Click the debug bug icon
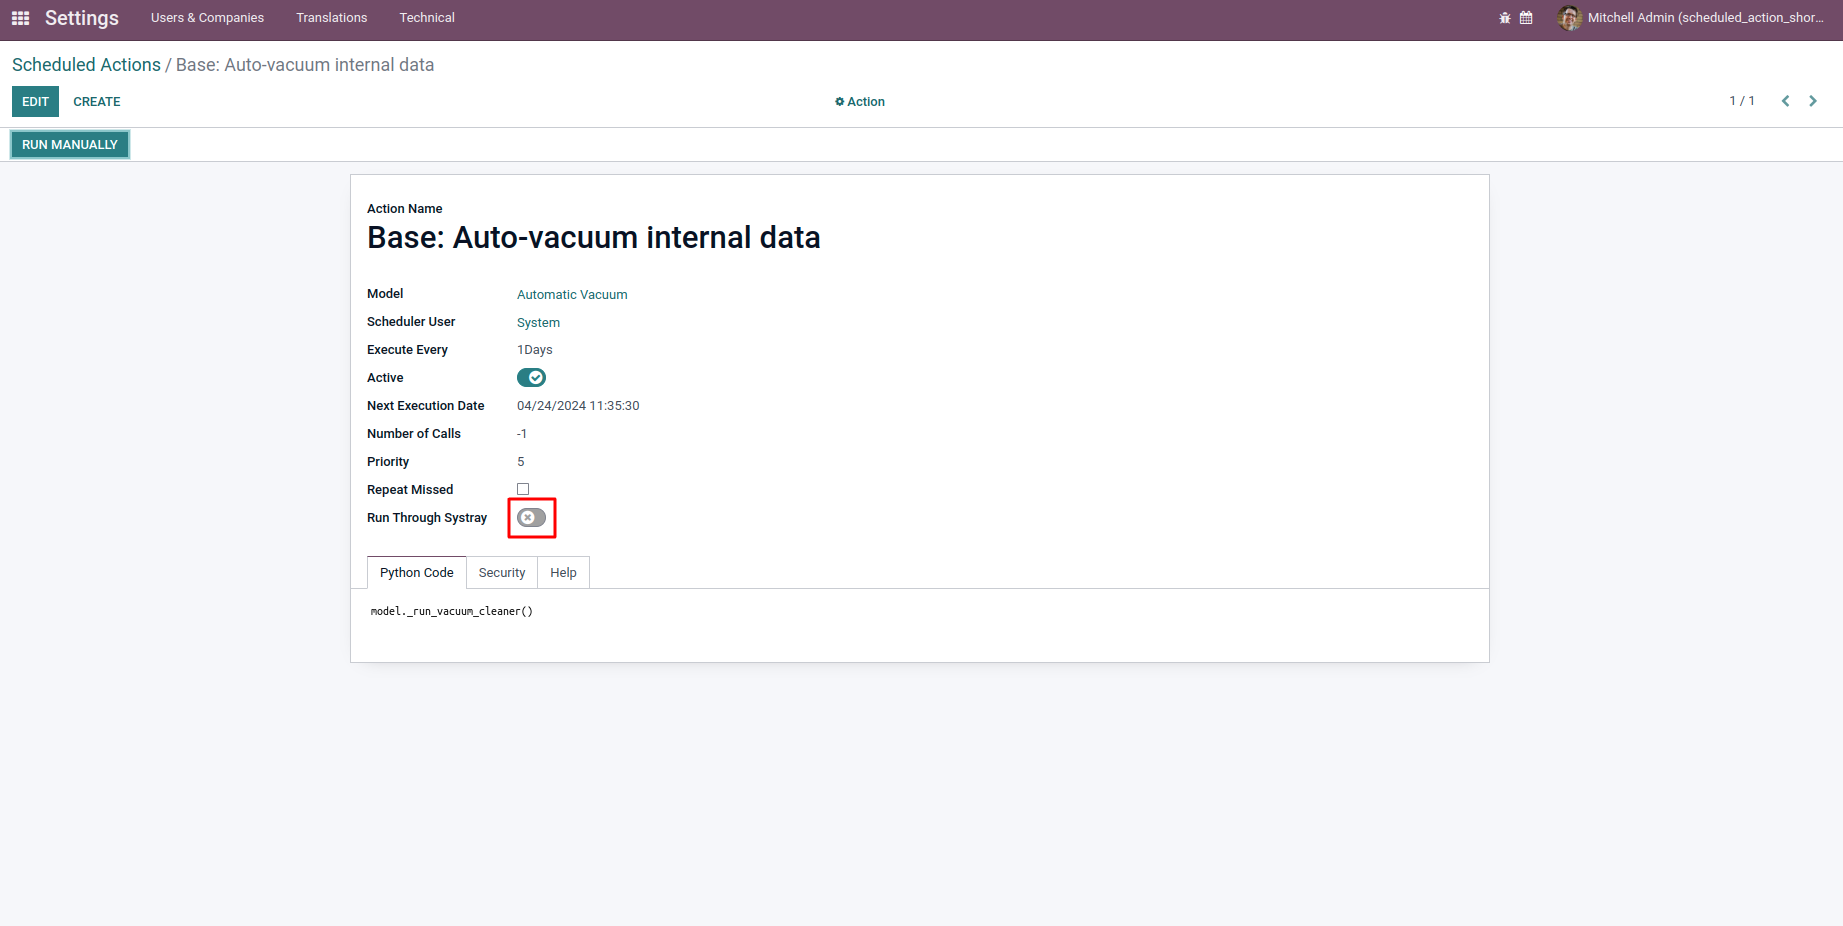The width and height of the screenshot is (1843, 926). [1505, 18]
